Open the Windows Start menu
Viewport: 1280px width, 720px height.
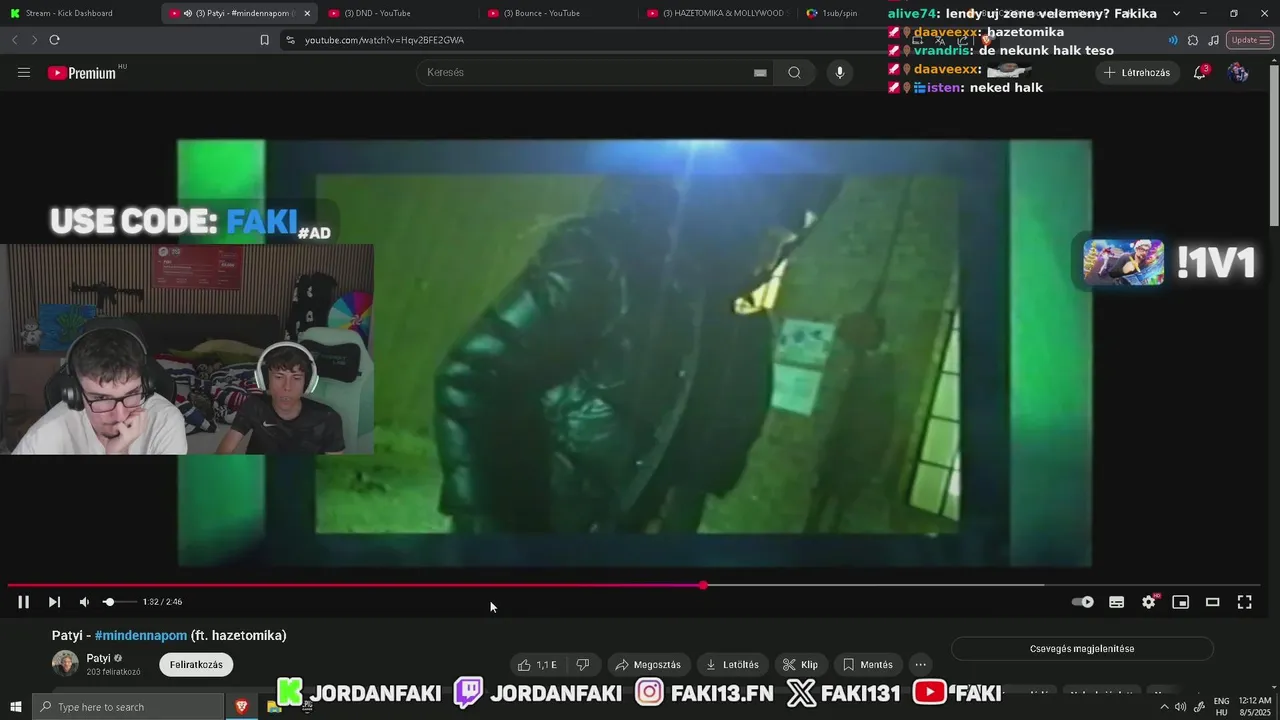point(16,707)
